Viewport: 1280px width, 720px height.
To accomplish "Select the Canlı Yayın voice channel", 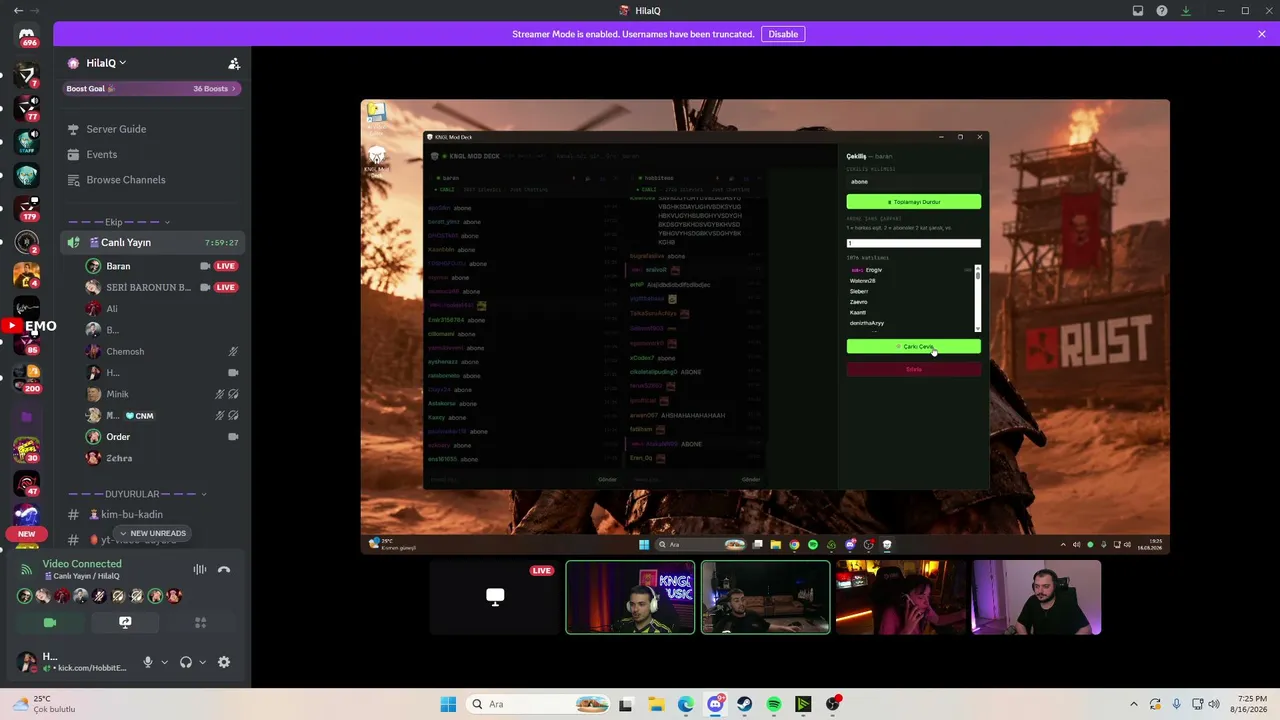I will 151,242.
